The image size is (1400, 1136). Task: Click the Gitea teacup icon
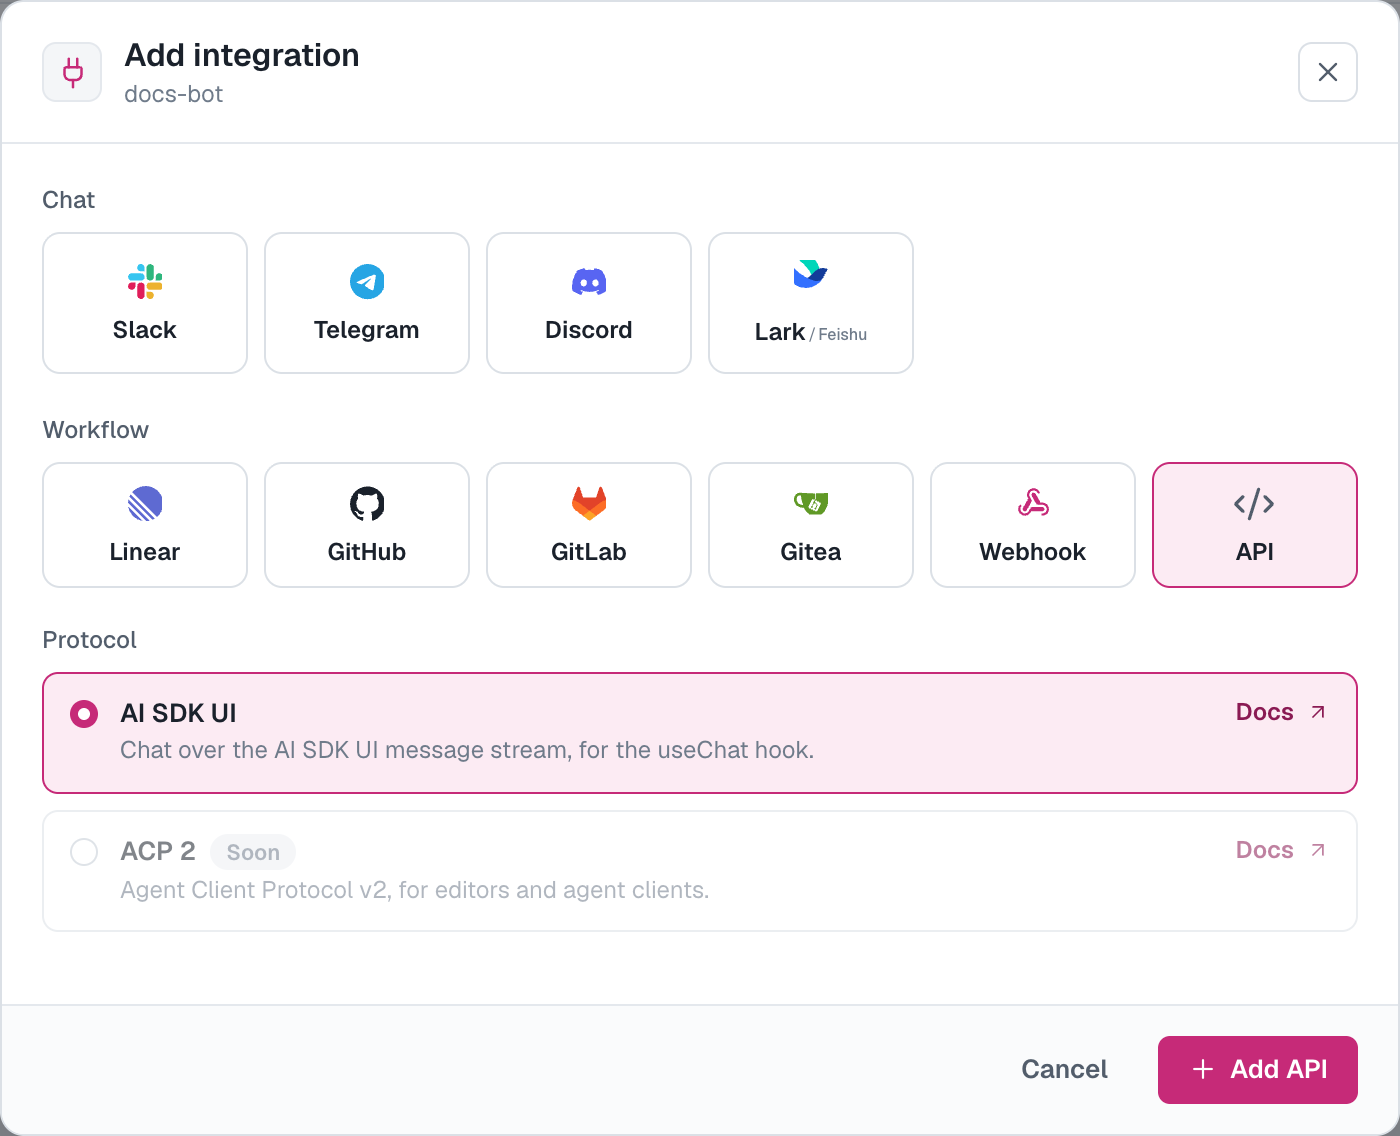tap(811, 503)
